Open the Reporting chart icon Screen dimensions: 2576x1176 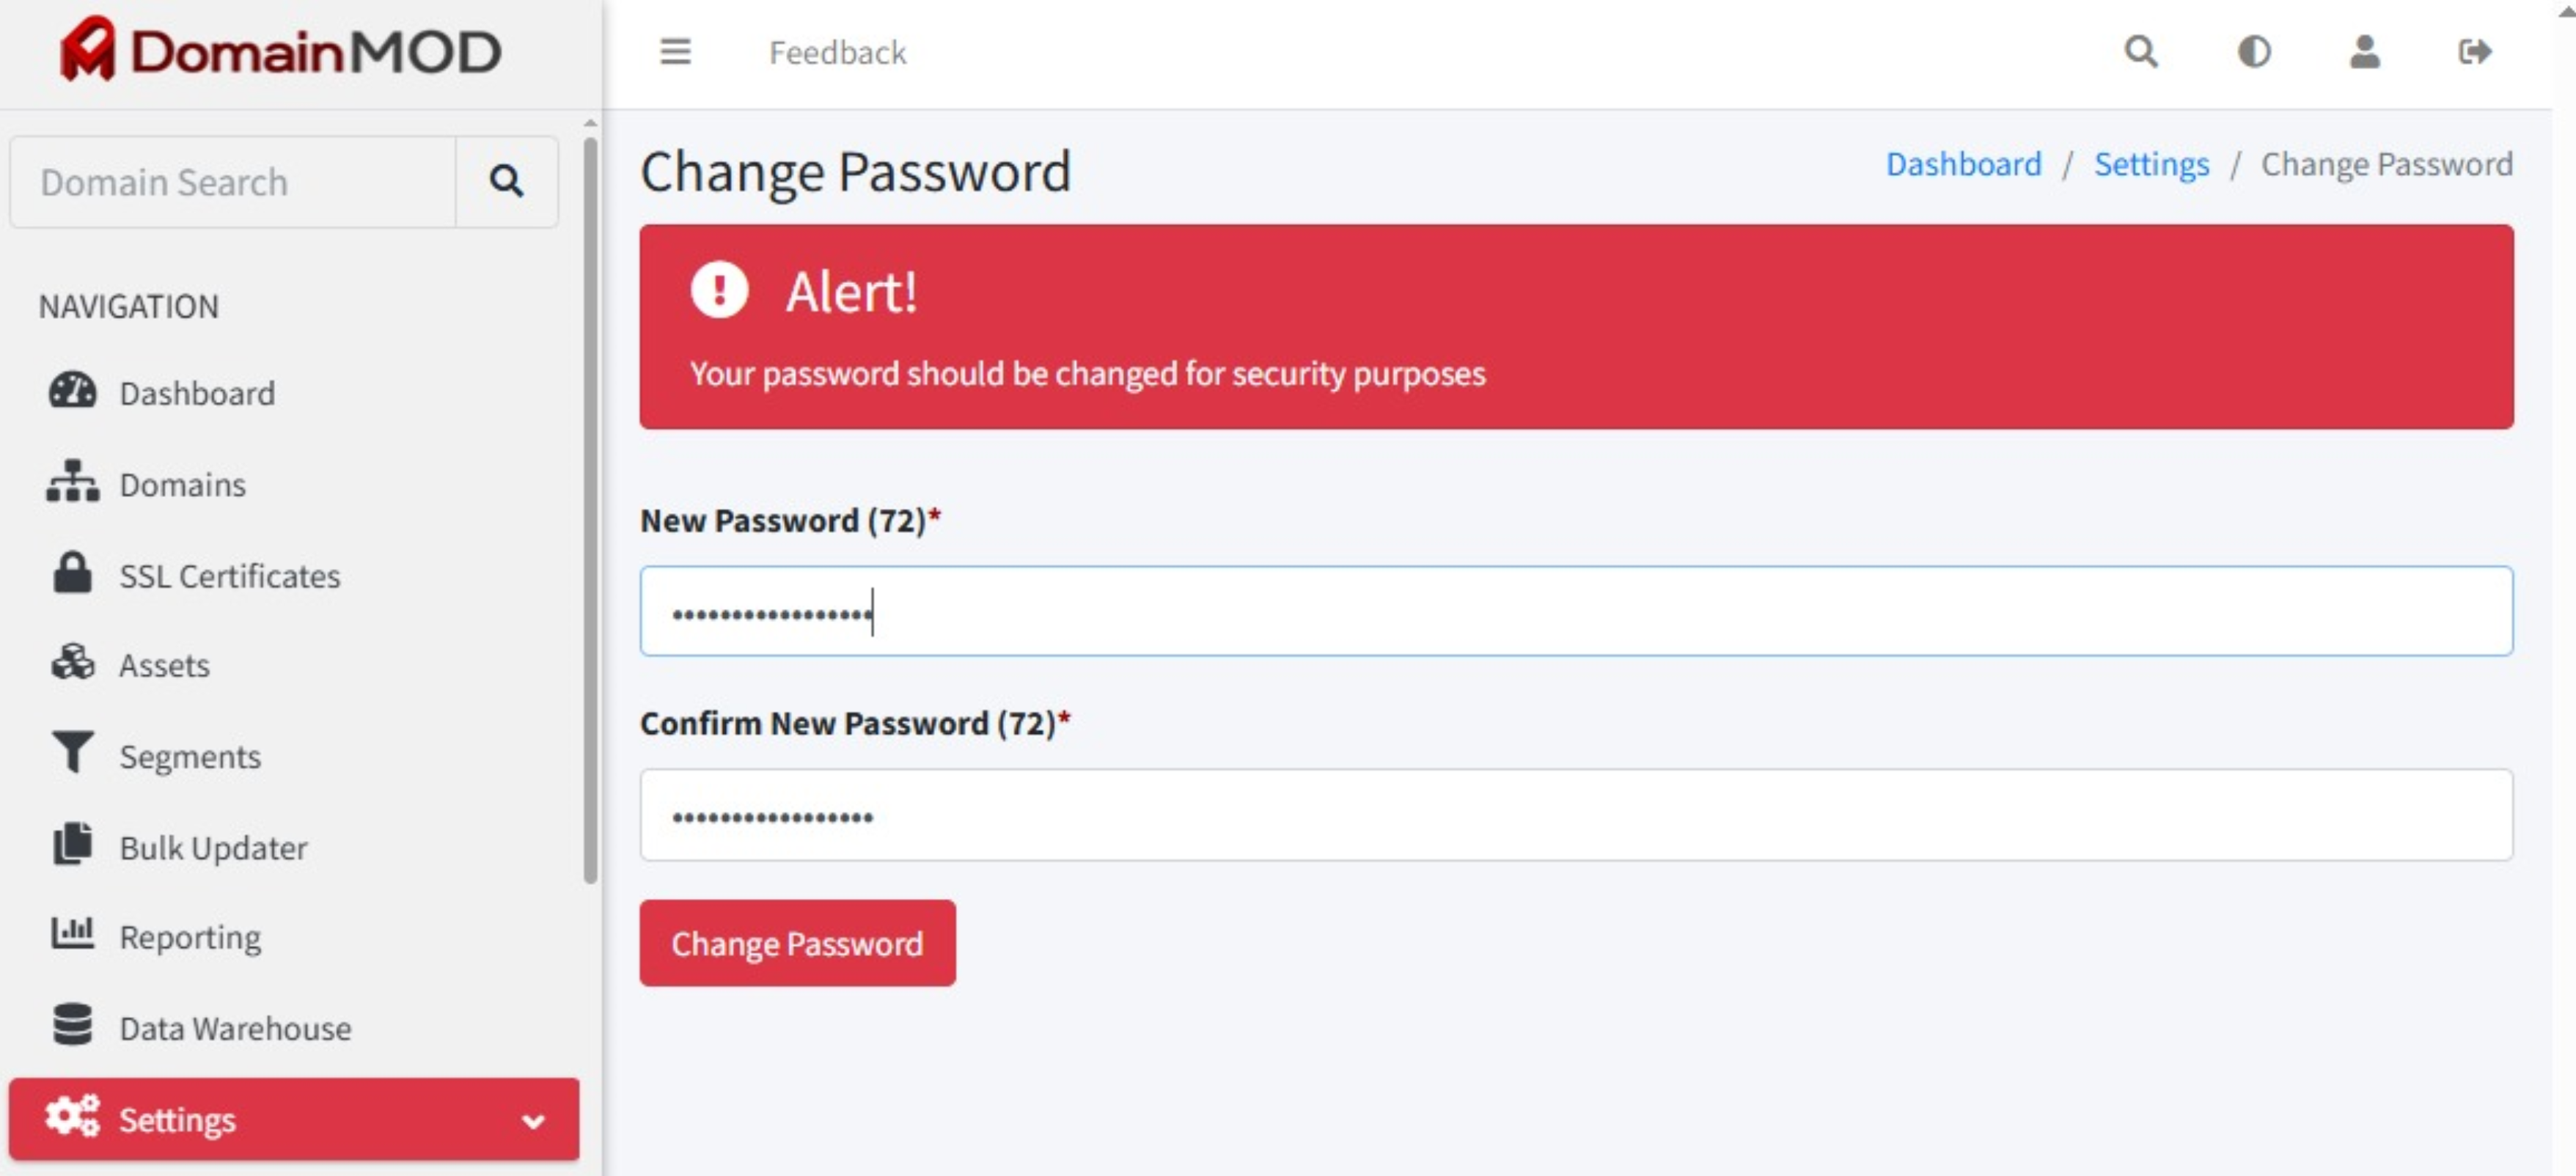point(72,934)
